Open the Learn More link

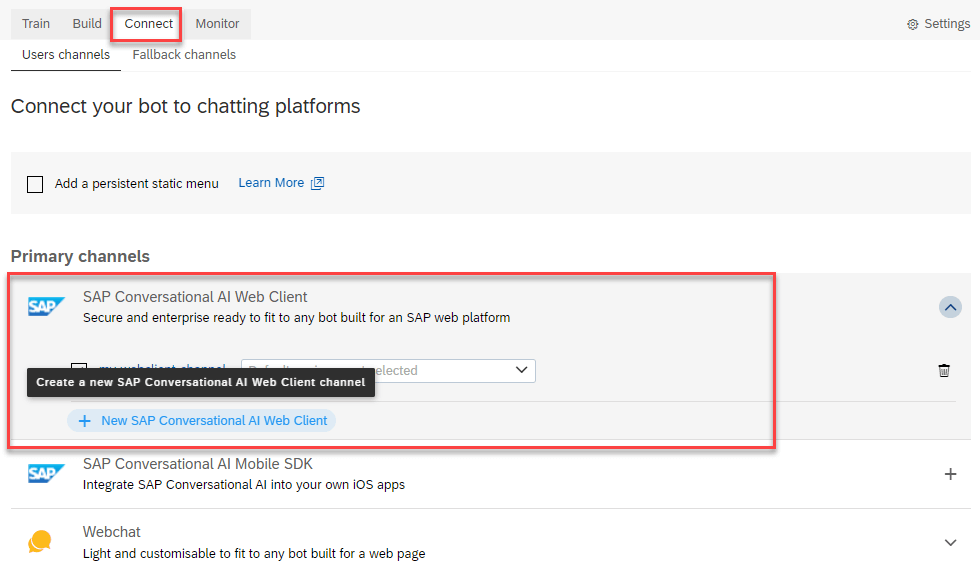(x=271, y=183)
